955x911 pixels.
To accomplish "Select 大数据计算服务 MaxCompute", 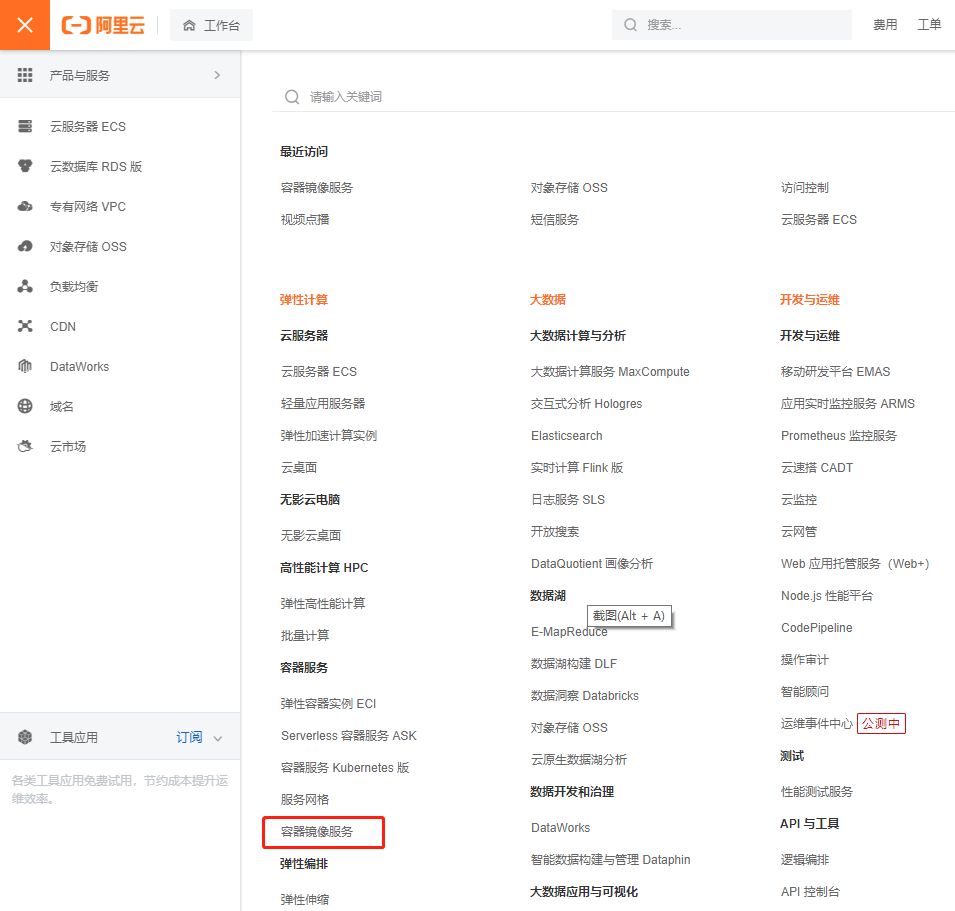I will [610, 371].
